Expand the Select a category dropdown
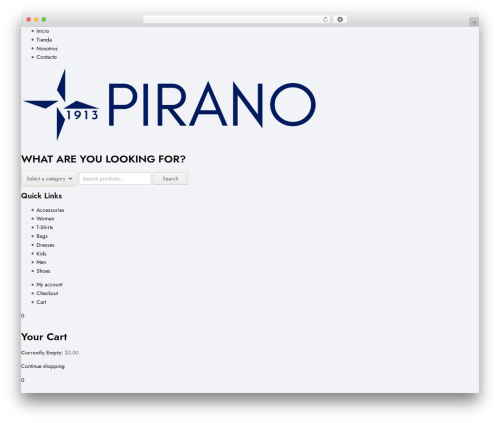The width and height of the screenshot is (500, 423). 49,179
